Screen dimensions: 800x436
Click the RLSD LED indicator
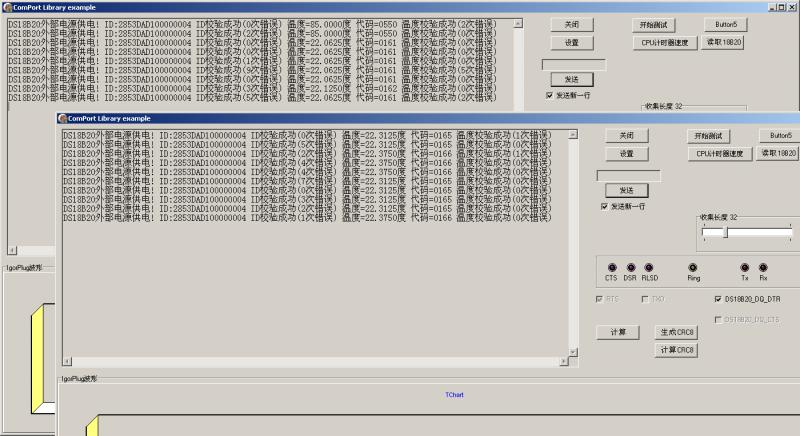649,267
